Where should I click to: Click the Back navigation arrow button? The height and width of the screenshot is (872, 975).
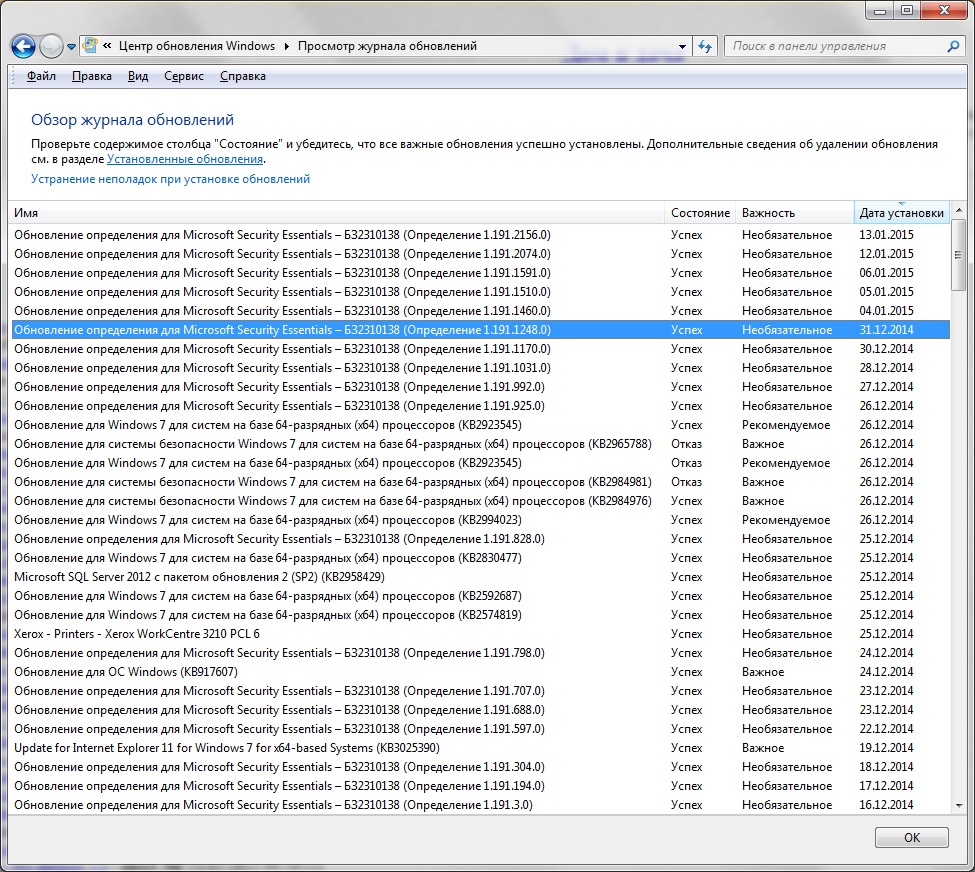[x=23, y=46]
